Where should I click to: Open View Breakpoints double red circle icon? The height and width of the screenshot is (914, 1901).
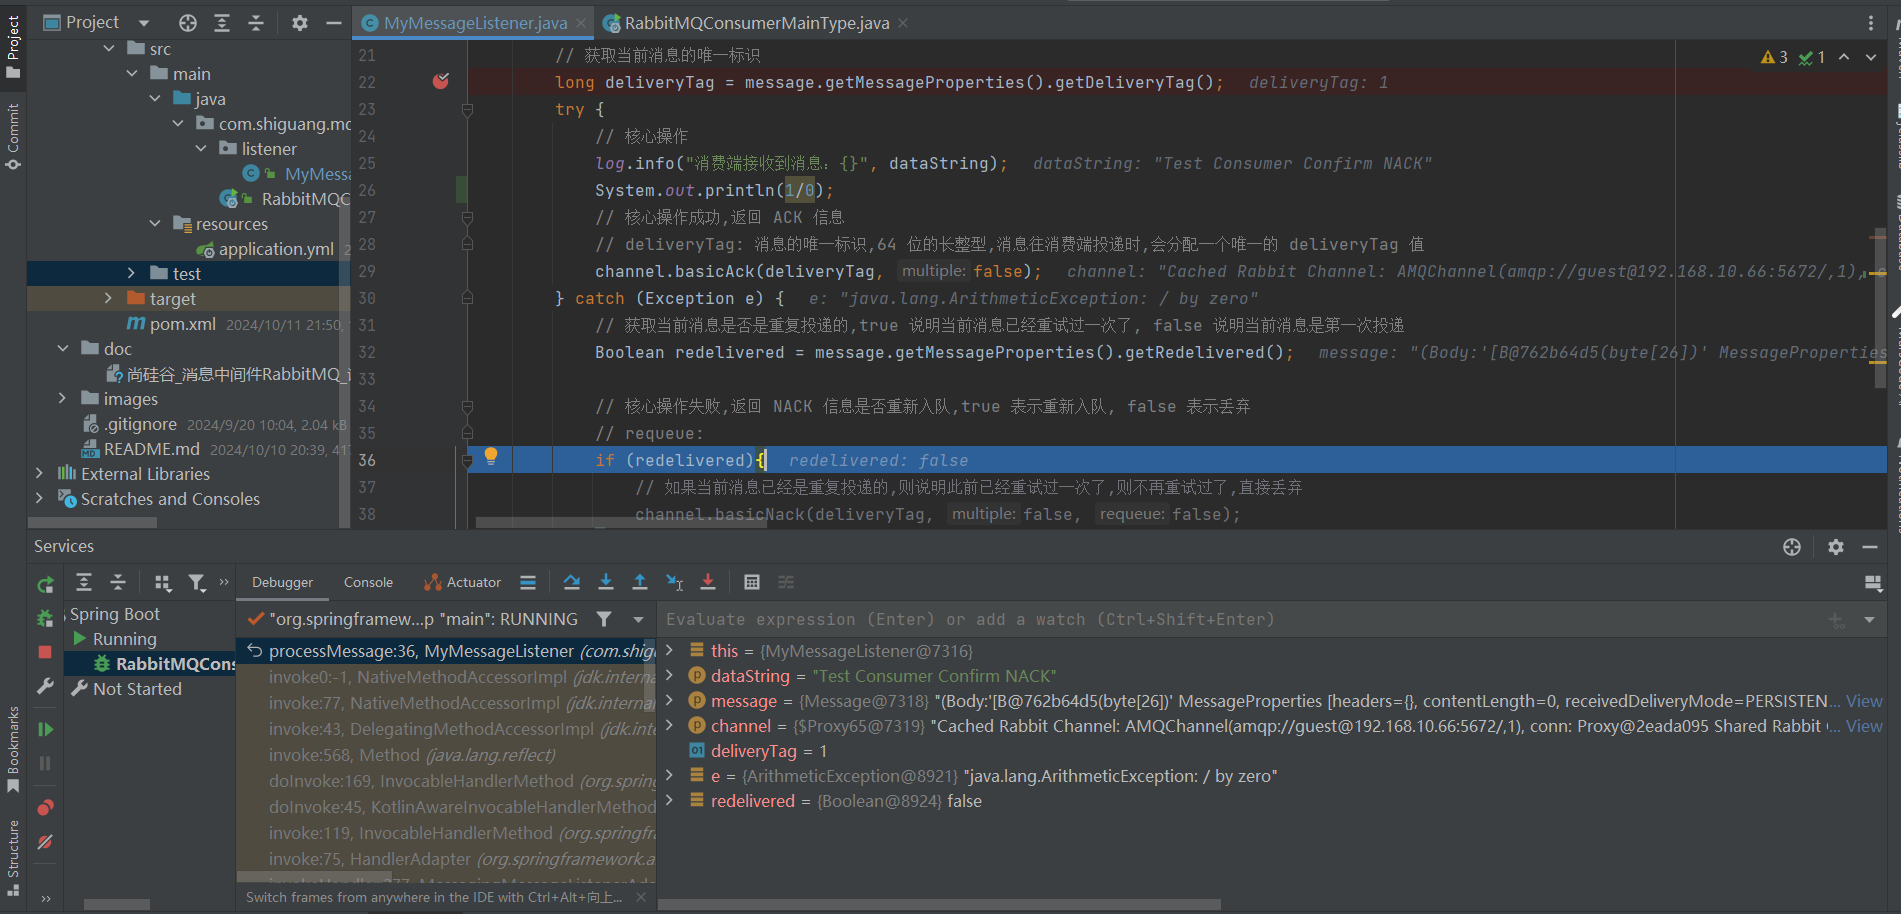[x=45, y=807]
